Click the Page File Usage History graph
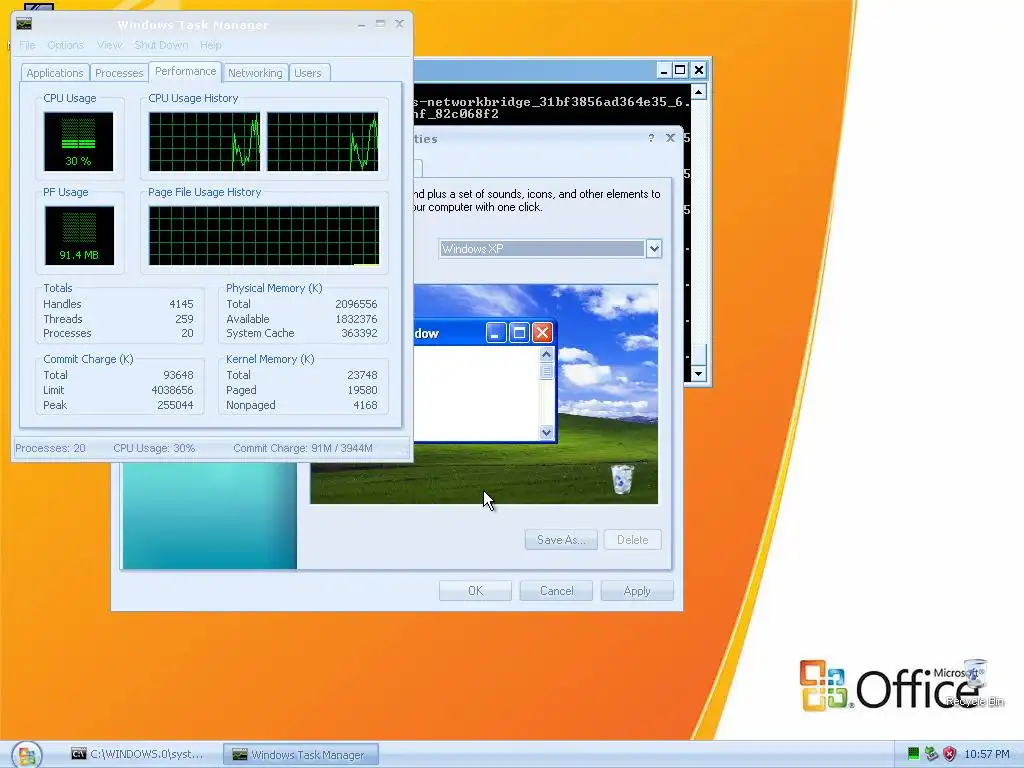 point(264,236)
